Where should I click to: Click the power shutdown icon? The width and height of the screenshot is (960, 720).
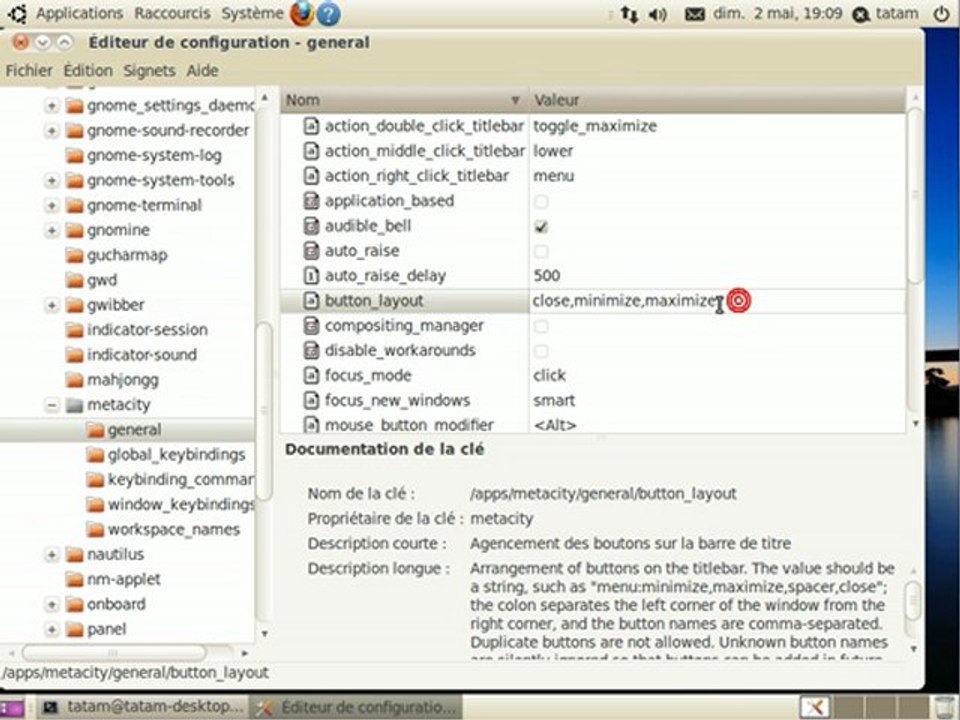point(942,13)
